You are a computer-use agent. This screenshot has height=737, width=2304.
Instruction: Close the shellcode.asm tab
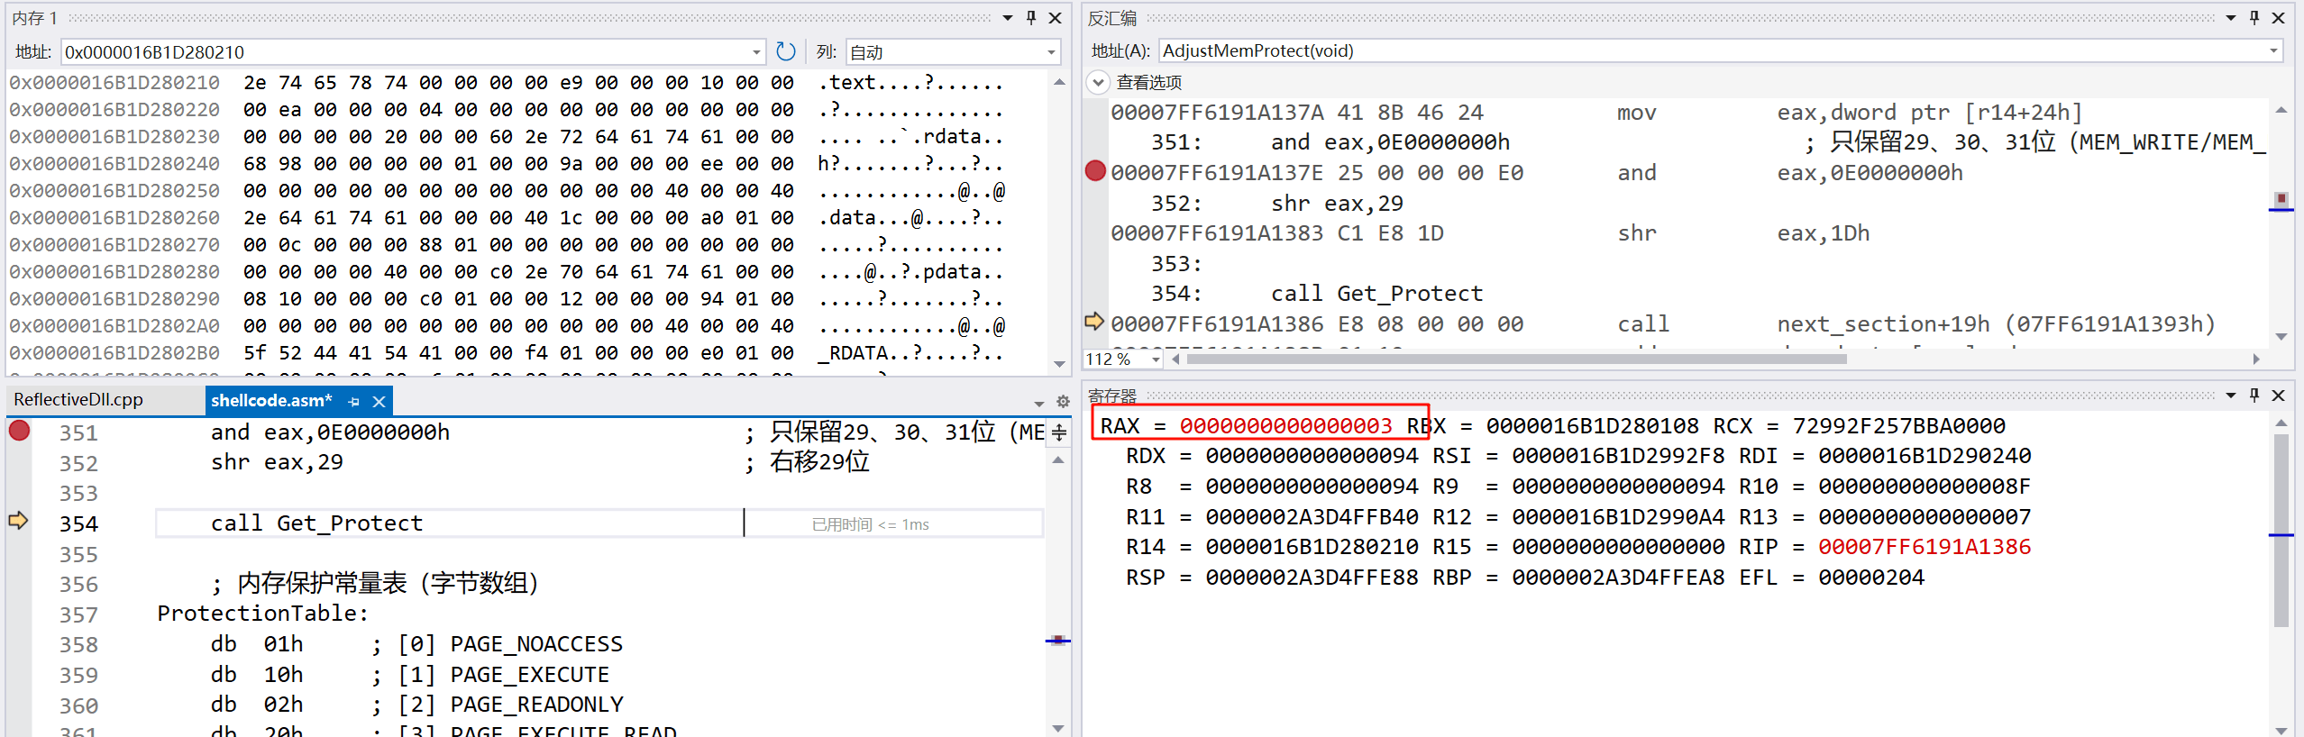(x=379, y=401)
